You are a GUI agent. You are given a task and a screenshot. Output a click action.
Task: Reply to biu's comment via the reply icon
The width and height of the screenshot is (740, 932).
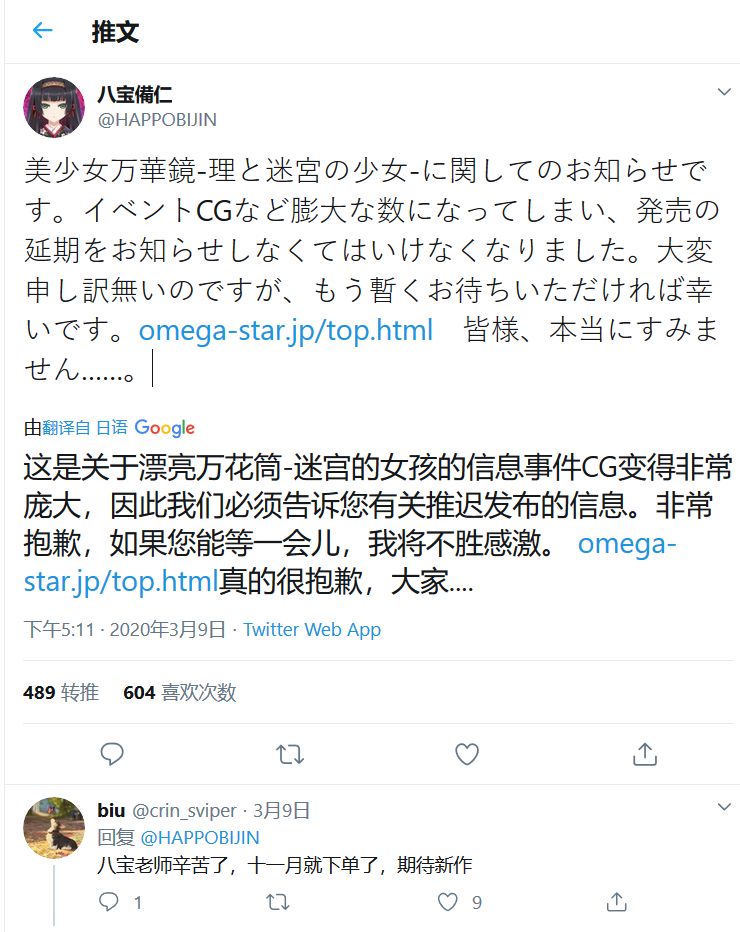(x=109, y=903)
